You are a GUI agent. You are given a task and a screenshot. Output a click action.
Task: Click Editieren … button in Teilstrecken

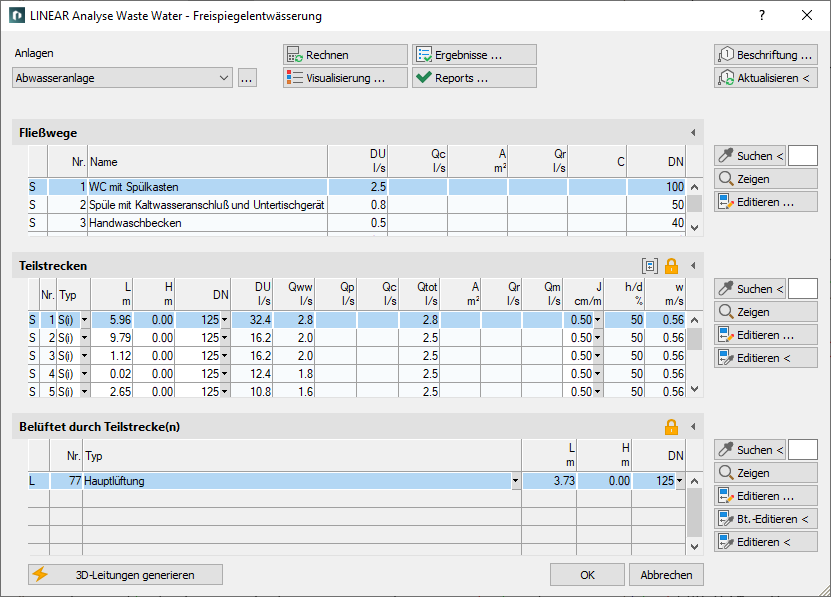coord(766,335)
